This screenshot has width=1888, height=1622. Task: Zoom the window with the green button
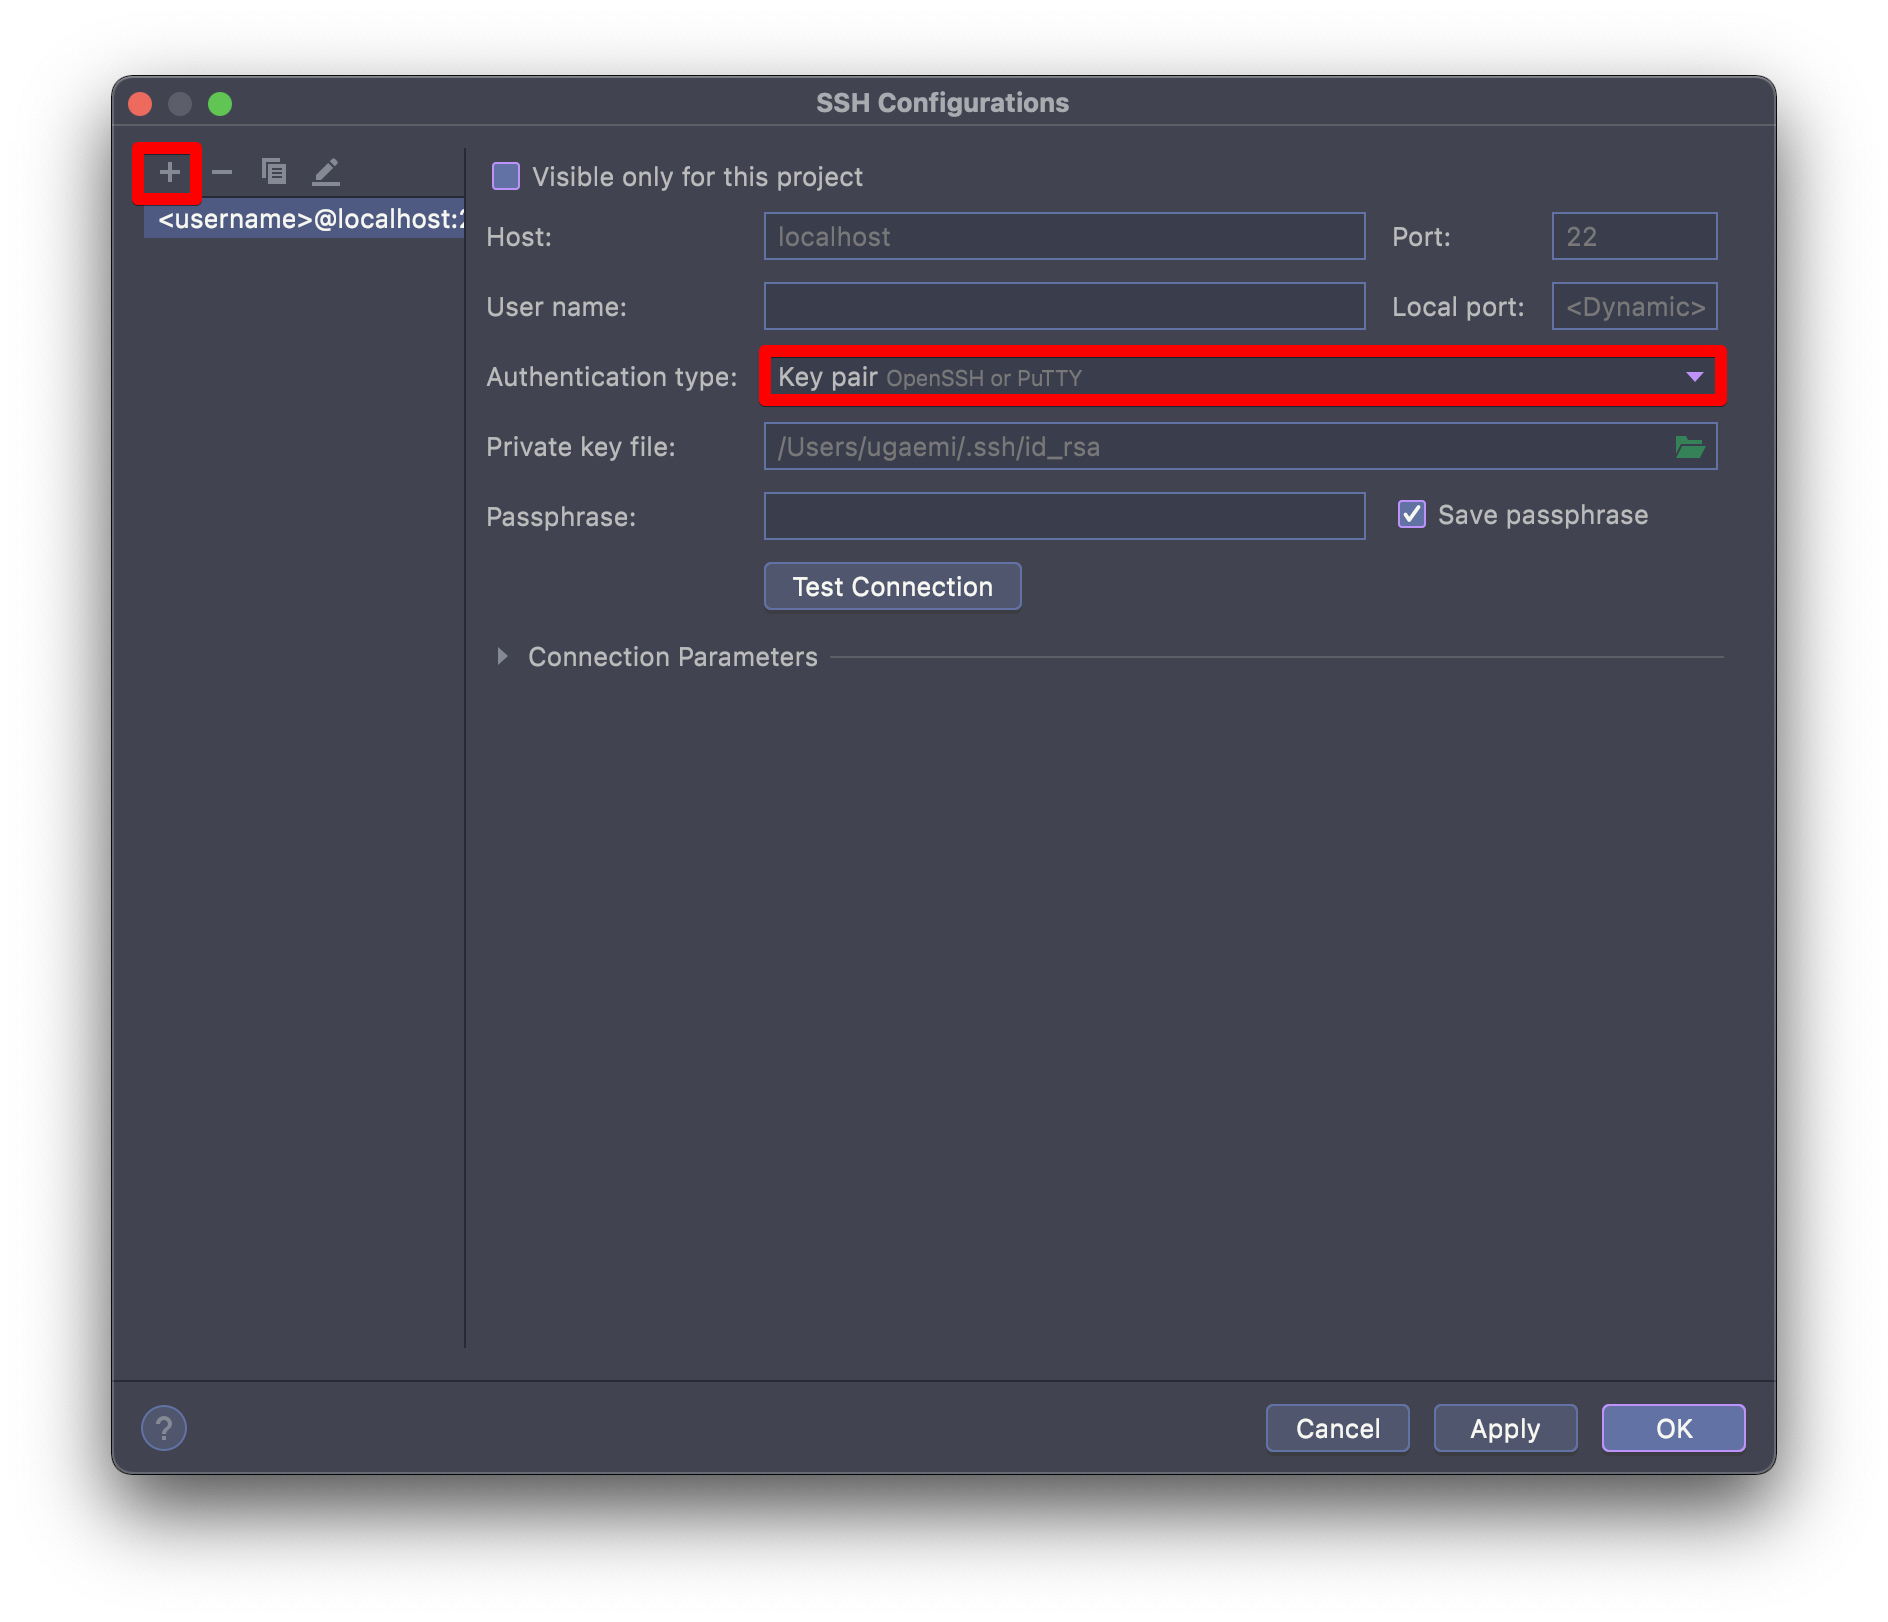tap(220, 103)
